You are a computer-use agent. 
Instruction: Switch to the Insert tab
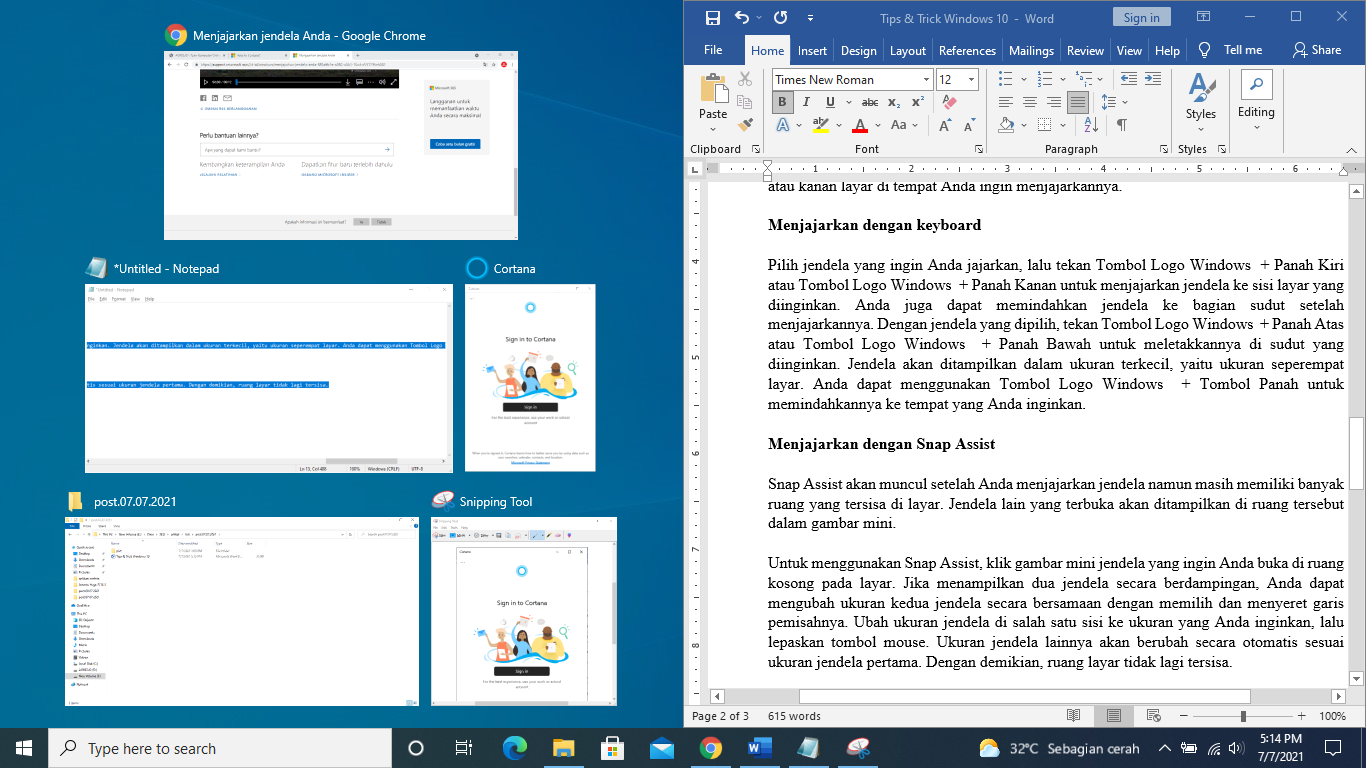tap(812, 50)
